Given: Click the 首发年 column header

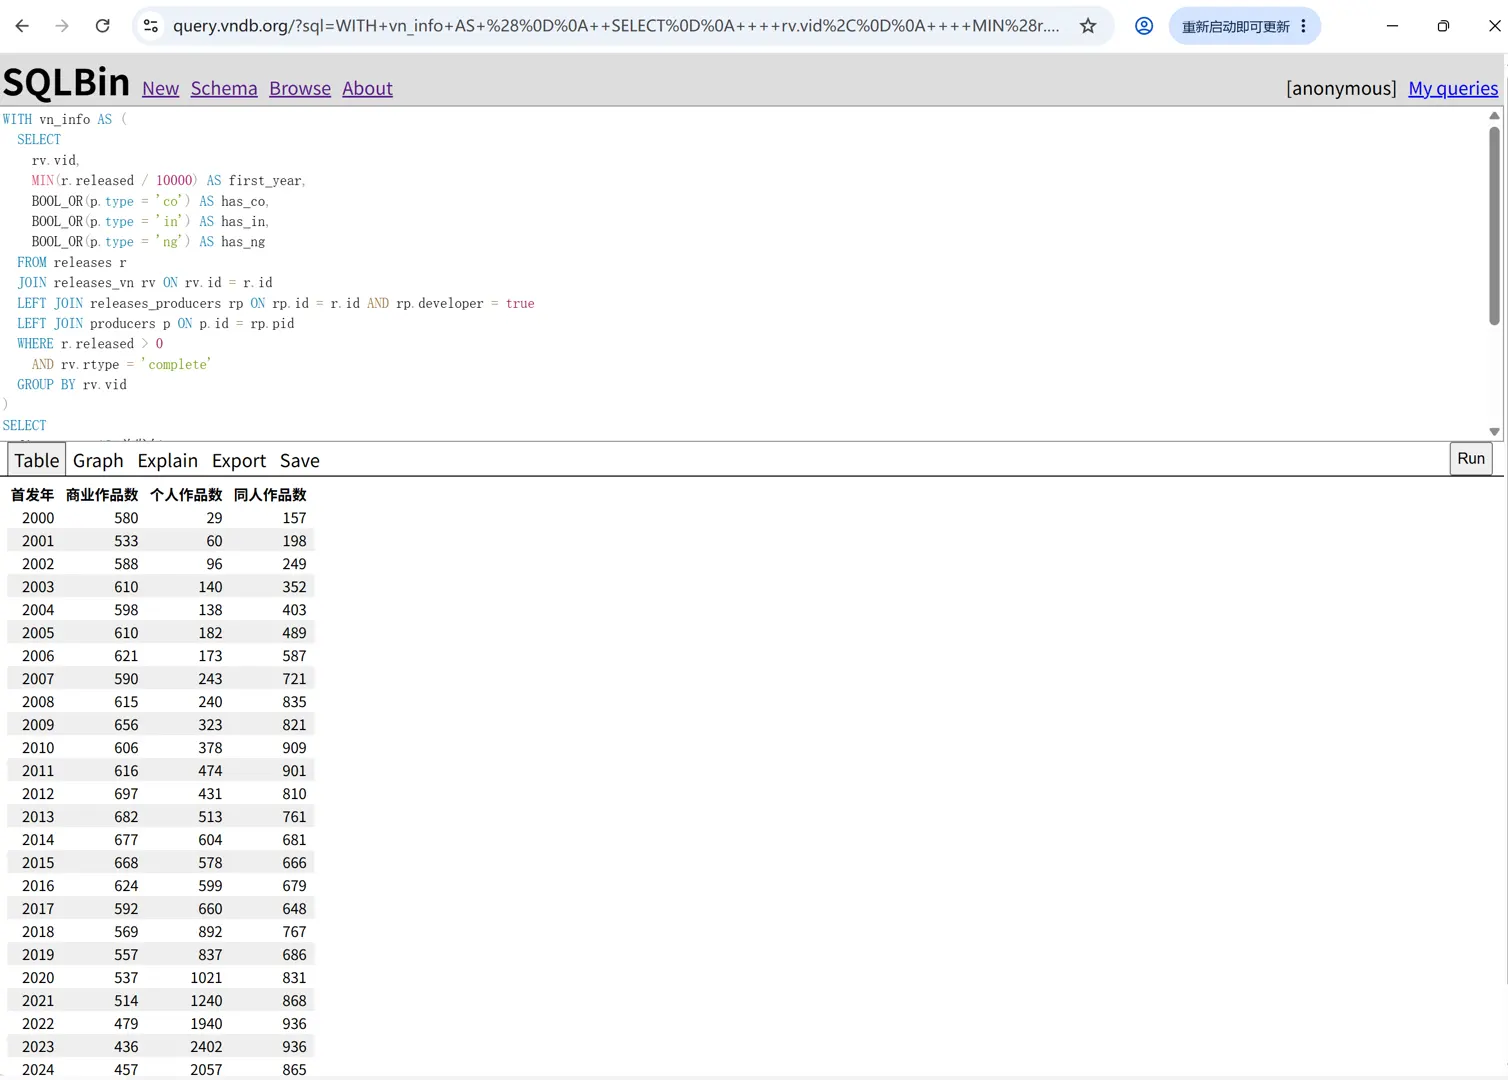Looking at the screenshot, I should (32, 495).
